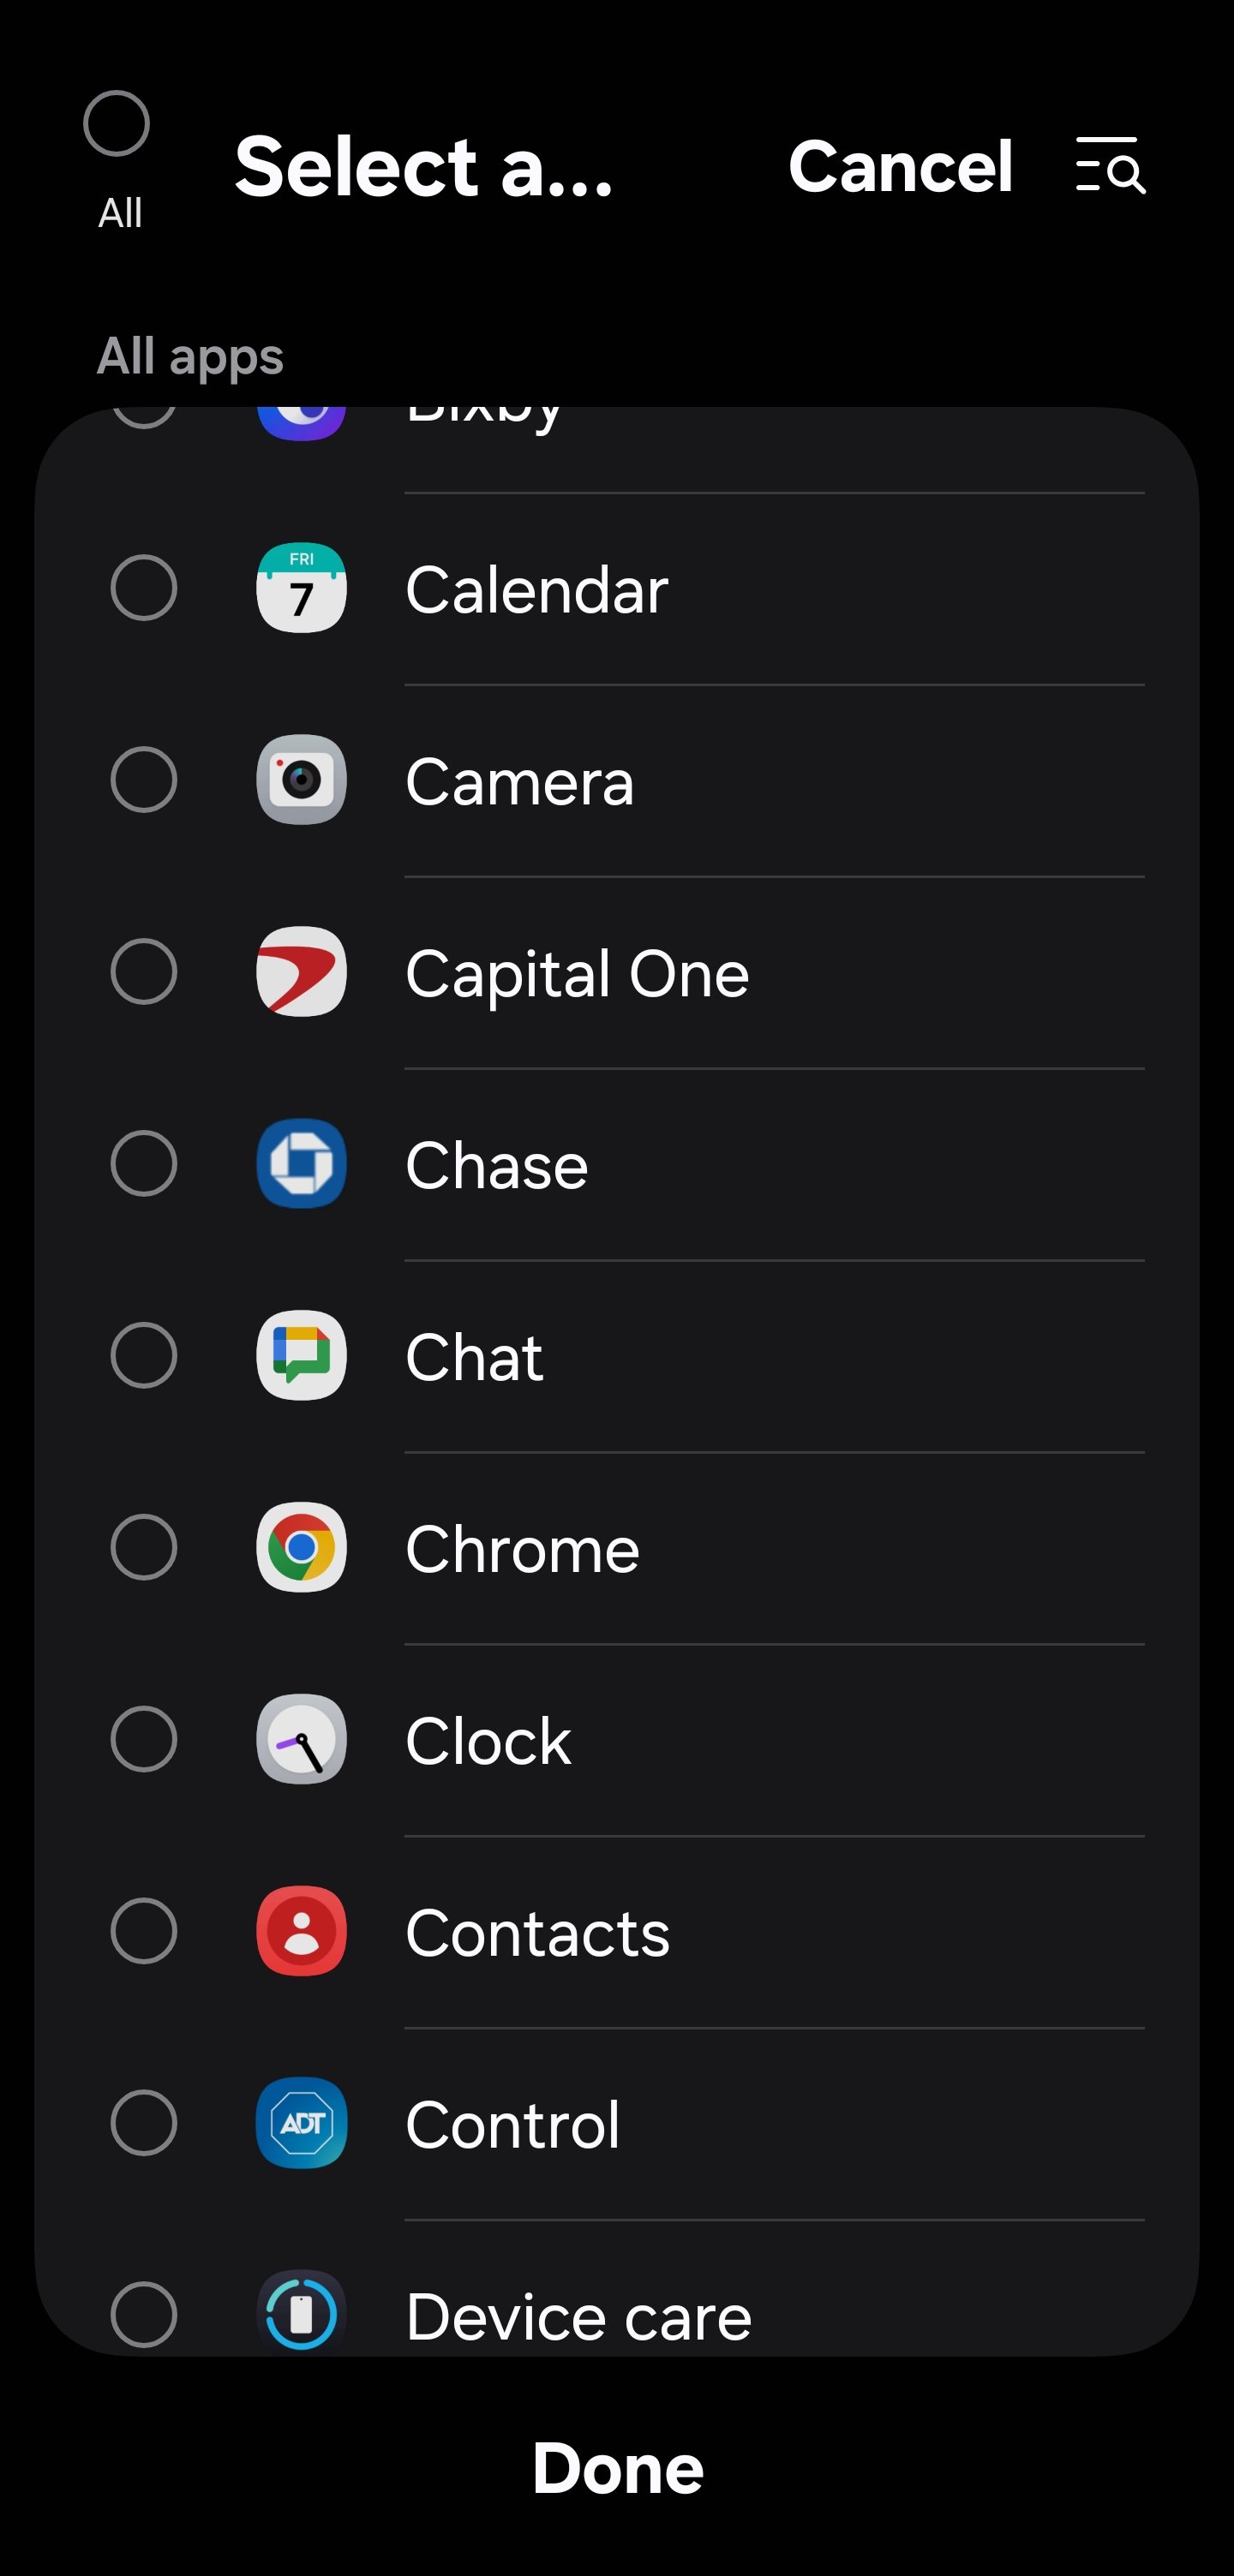
Task: Select the Device care radio button
Action: coord(144,2314)
